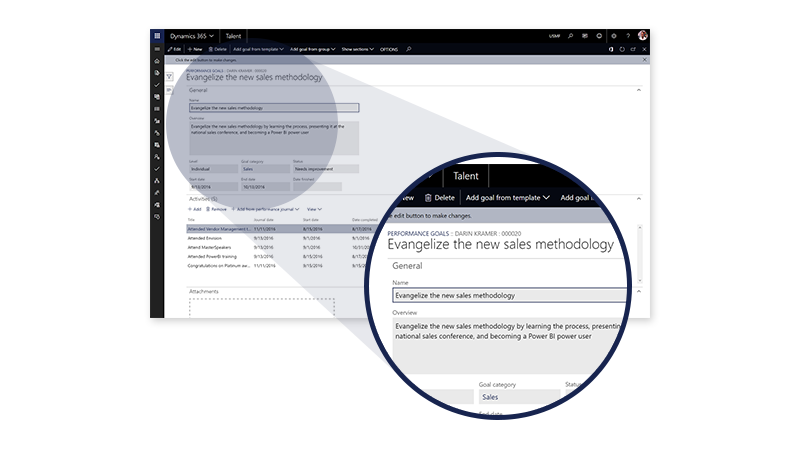Click the round icon left of settings gear
The width and height of the screenshot is (800, 450).
599,36
